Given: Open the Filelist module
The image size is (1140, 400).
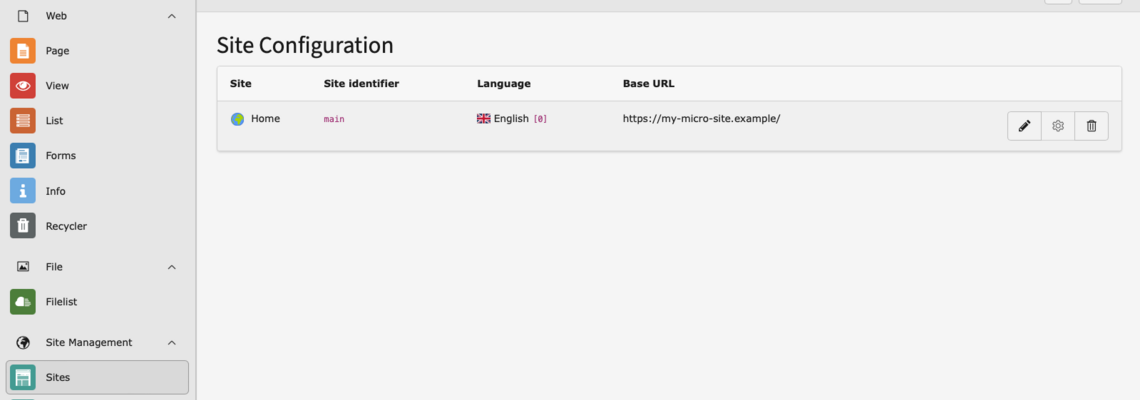Looking at the screenshot, I should pyautogui.click(x=61, y=302).
